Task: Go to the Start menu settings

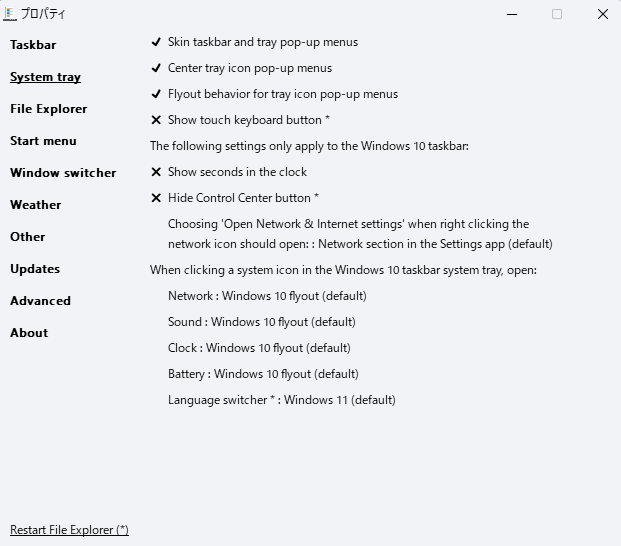Action: click(44, 141)
